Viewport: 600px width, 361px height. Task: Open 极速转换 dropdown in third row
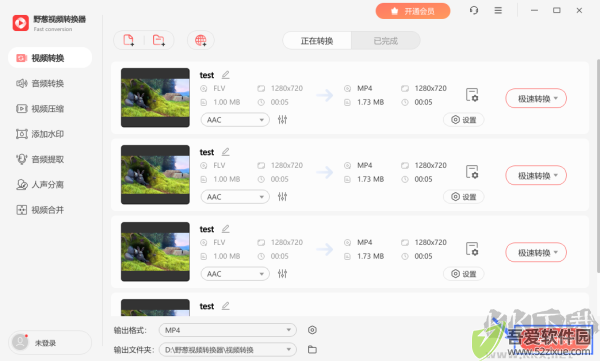pyautogui.click(x=536, y=253)
